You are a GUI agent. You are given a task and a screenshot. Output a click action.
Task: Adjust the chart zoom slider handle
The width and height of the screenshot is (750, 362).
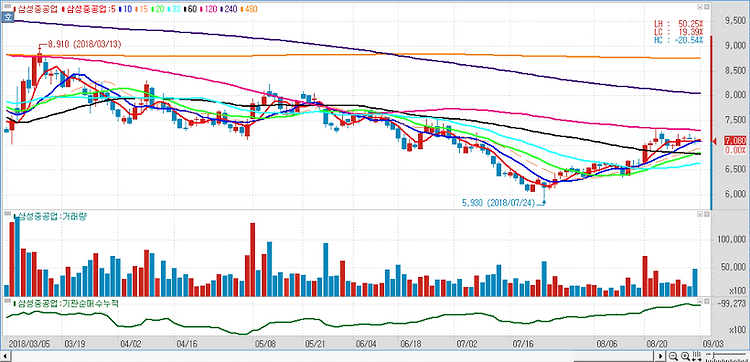[x=713, y=356]
